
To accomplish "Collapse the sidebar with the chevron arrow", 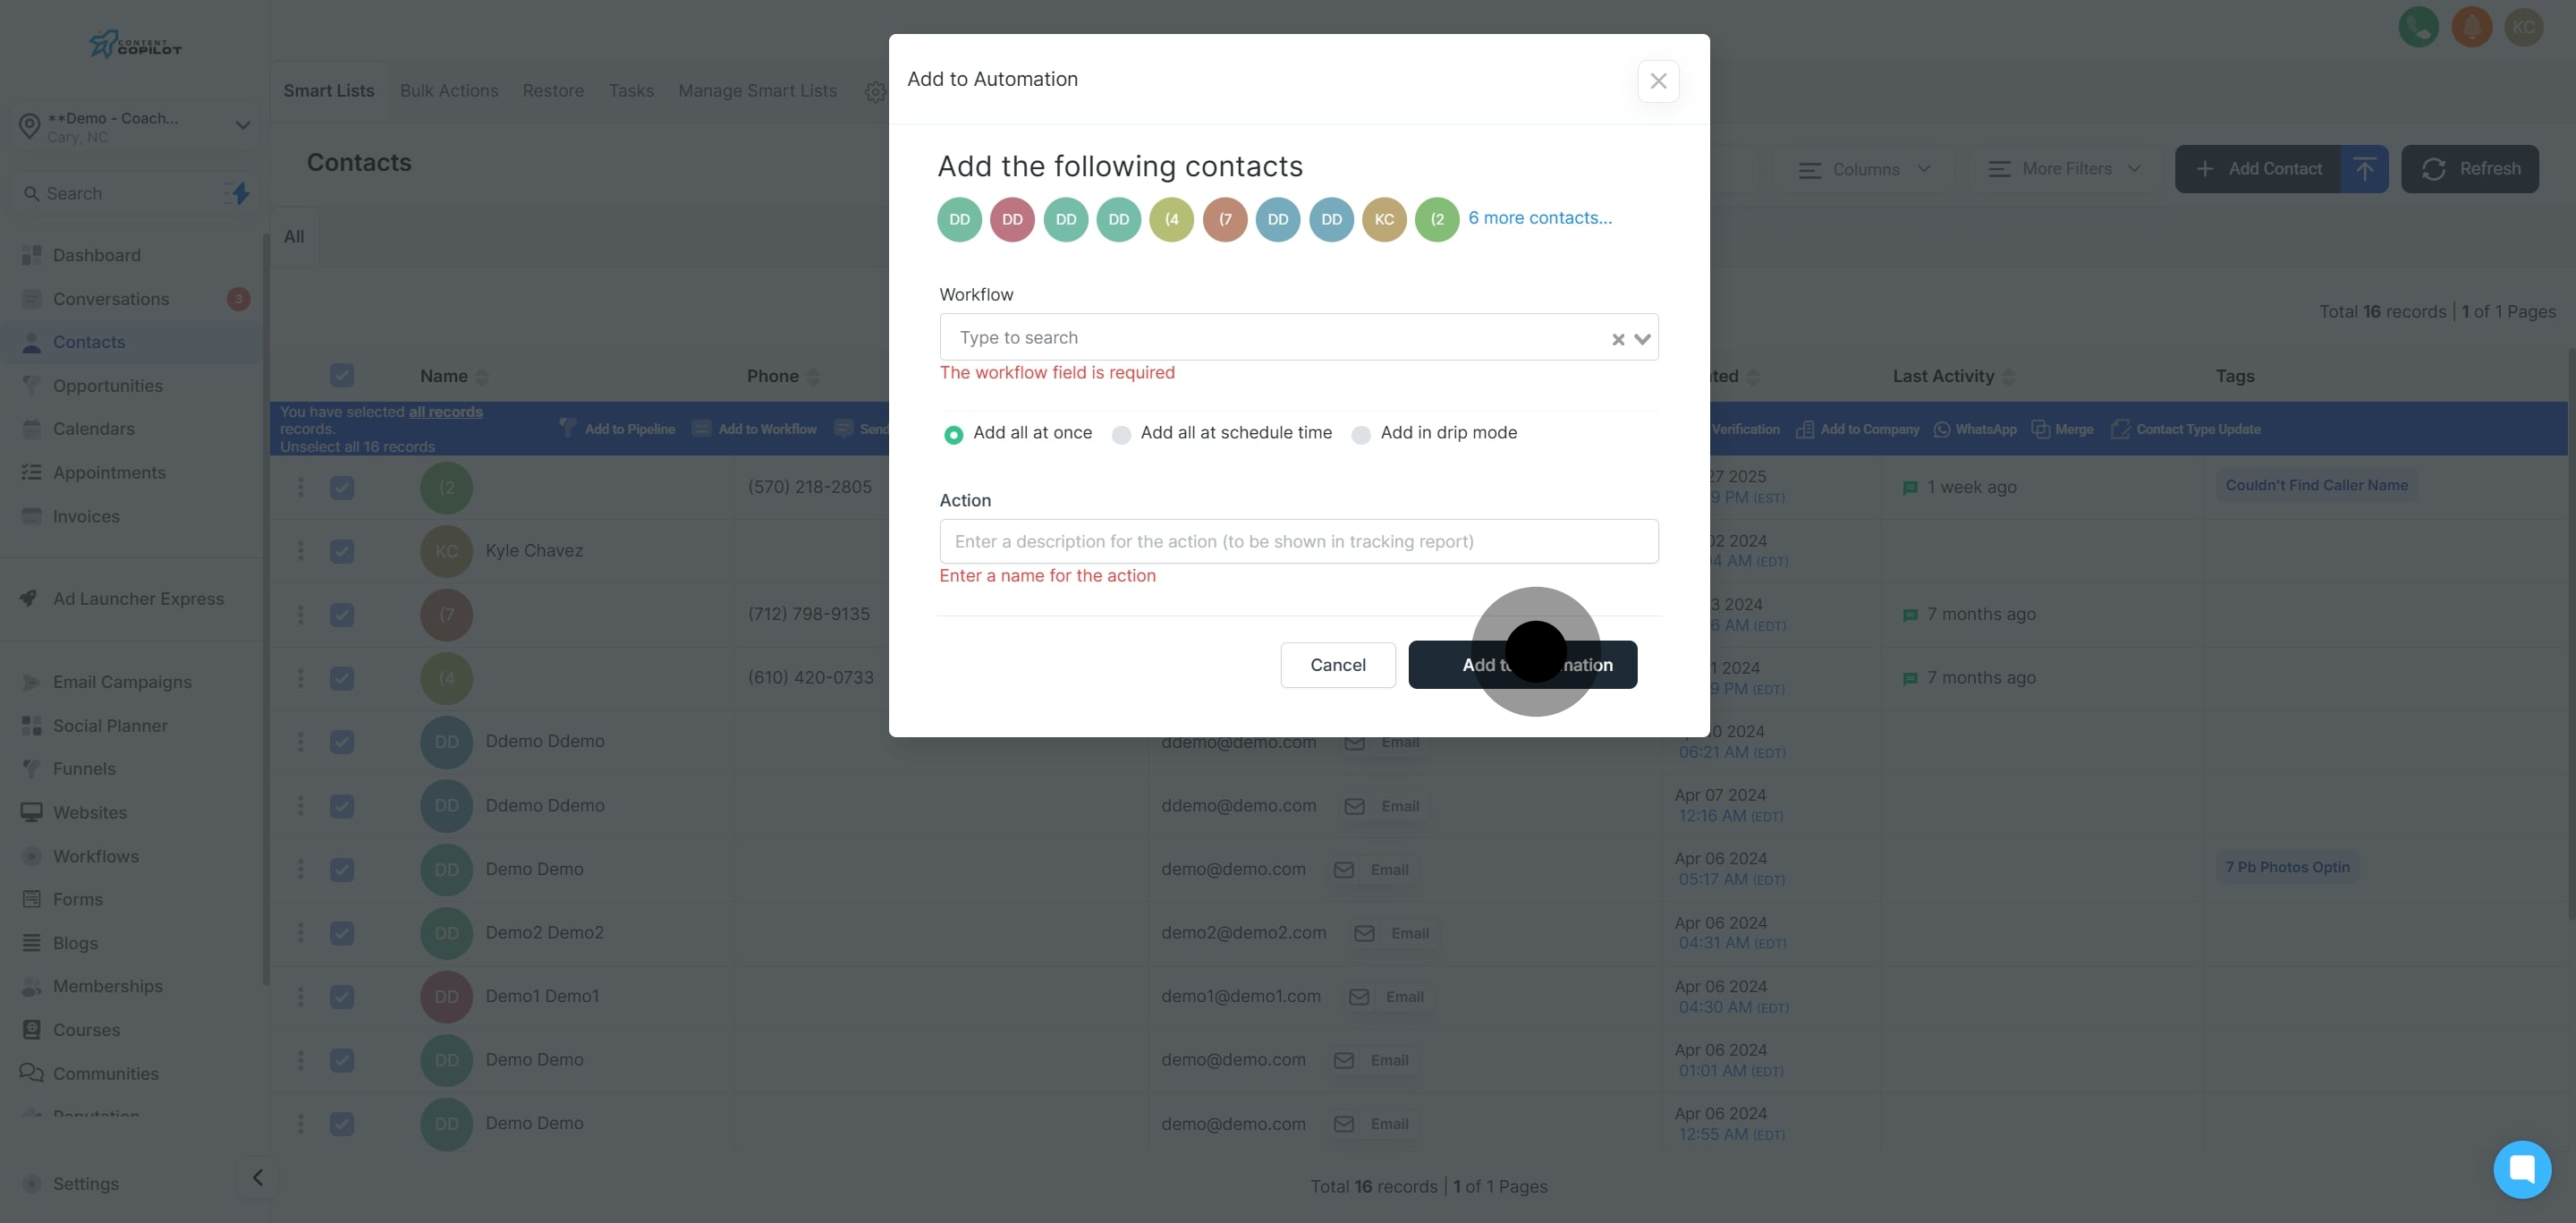I will (x=258, y=1177).
